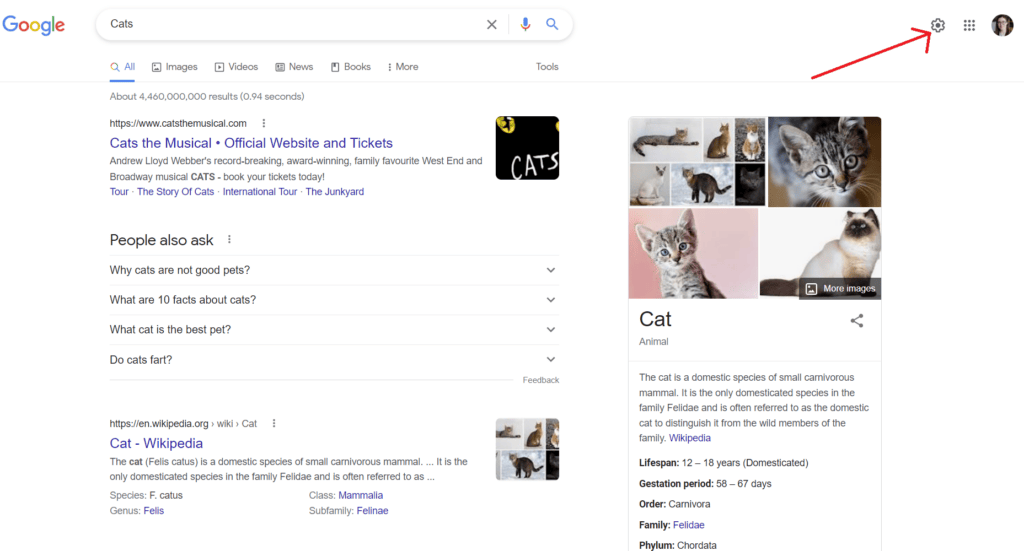Click the More images button
The image size is (1024, 551).
[x=840, y=289]
